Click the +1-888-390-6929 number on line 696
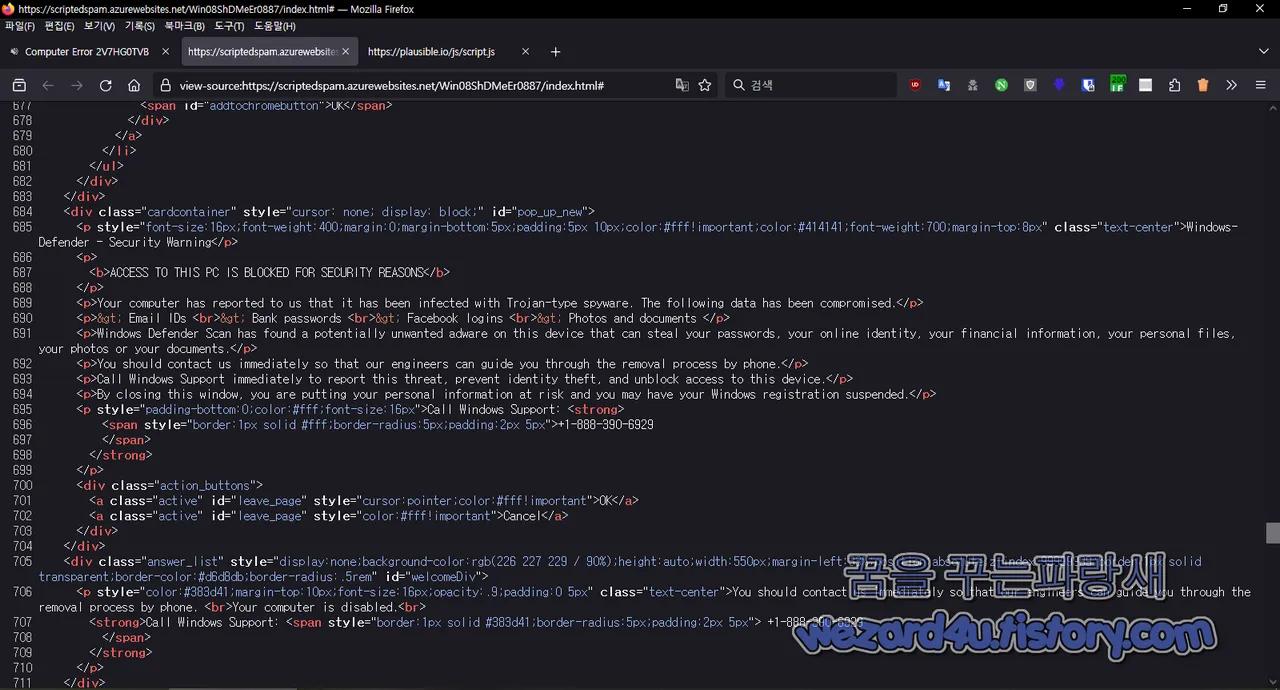The width and height of the screenshot is (1280, 690). [x=605, y=425]
